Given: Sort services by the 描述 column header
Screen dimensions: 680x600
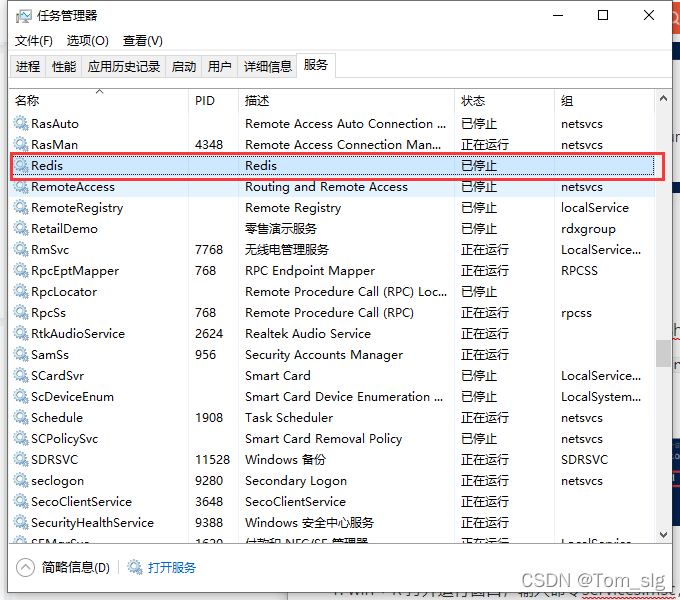Looking at the screenshot, I should pyautogui.click(x=346, y=101).
